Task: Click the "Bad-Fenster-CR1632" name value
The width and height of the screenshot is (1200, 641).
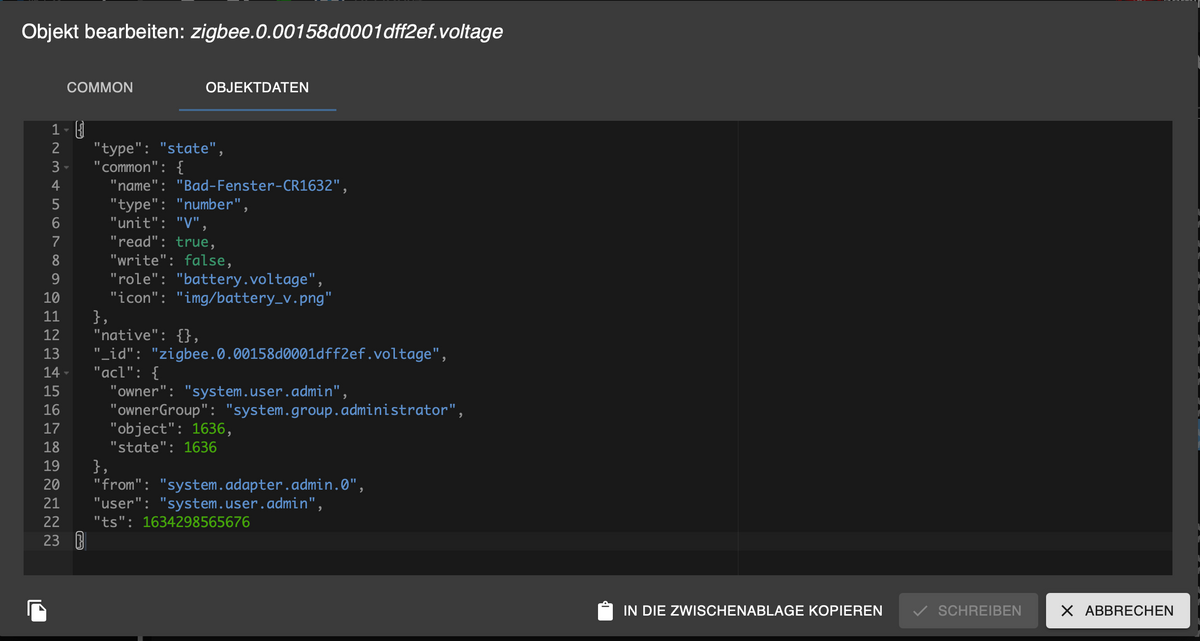Action: tap(258, 186)
